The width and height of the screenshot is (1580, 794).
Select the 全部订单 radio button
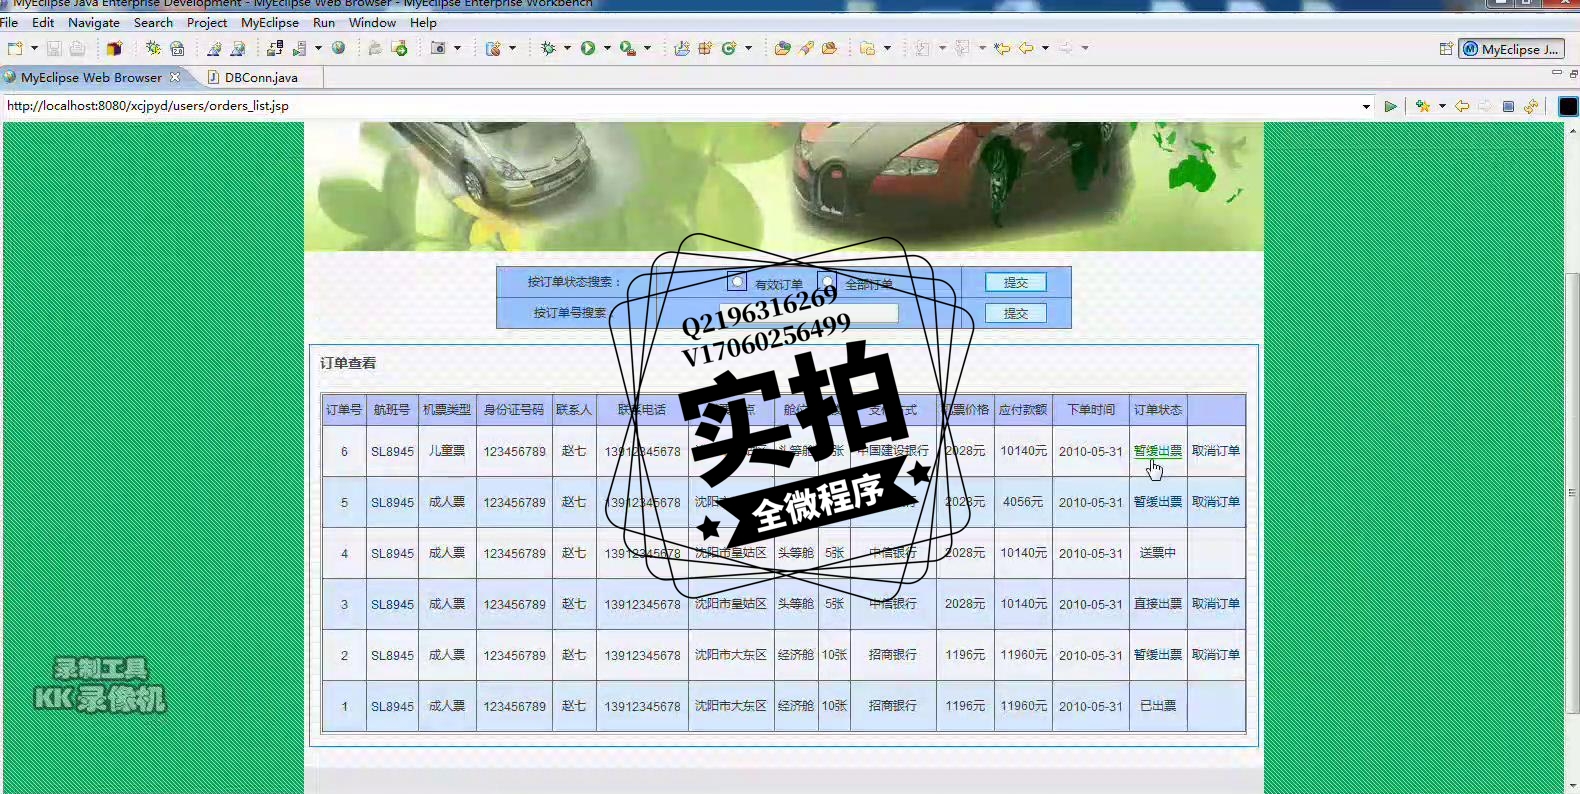click(x=826, y=281)
